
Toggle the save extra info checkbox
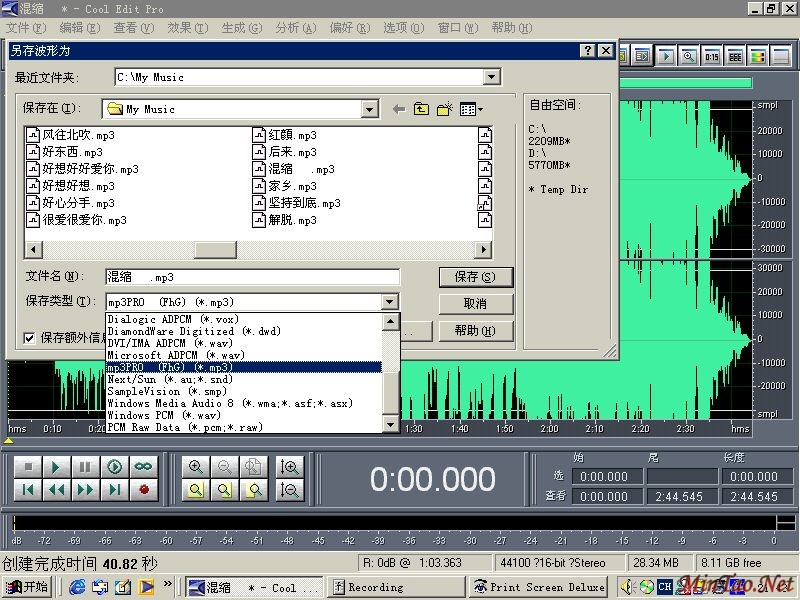click(29, 338)
